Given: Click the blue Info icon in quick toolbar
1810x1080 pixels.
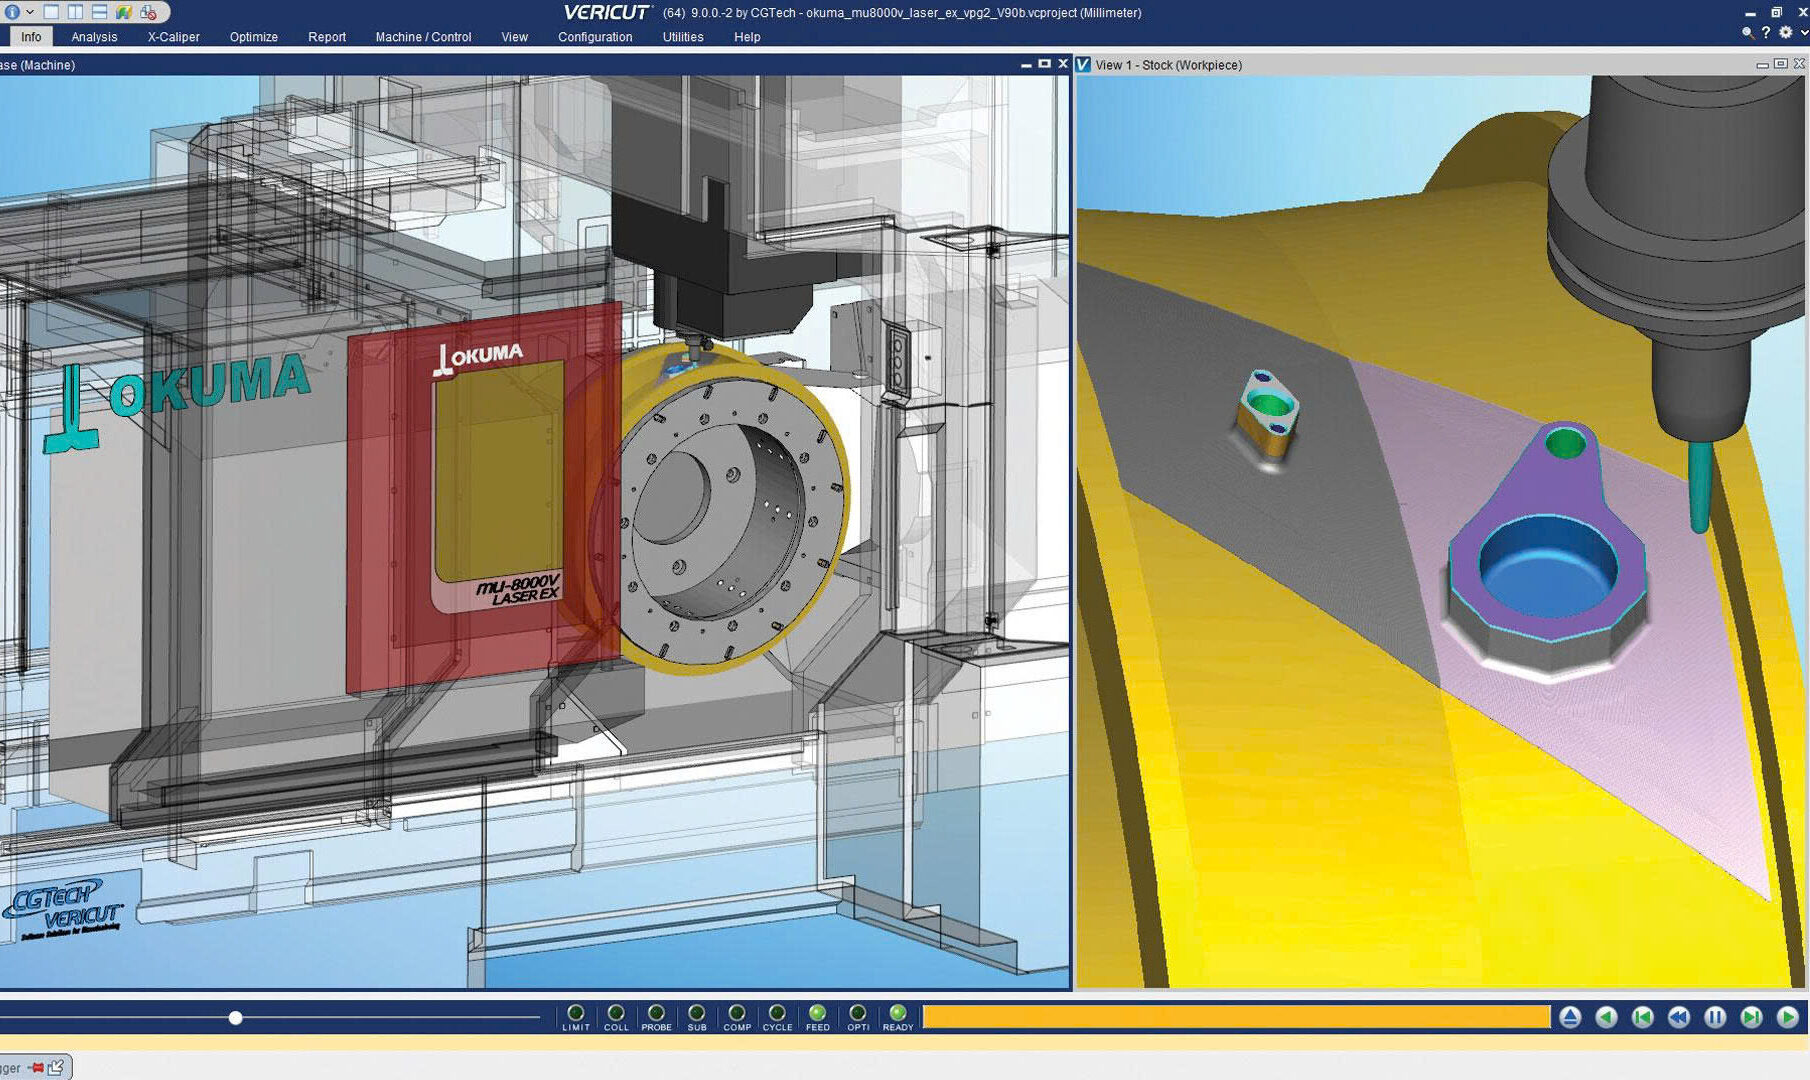Looking at the screenshot, I should [12, 12].
